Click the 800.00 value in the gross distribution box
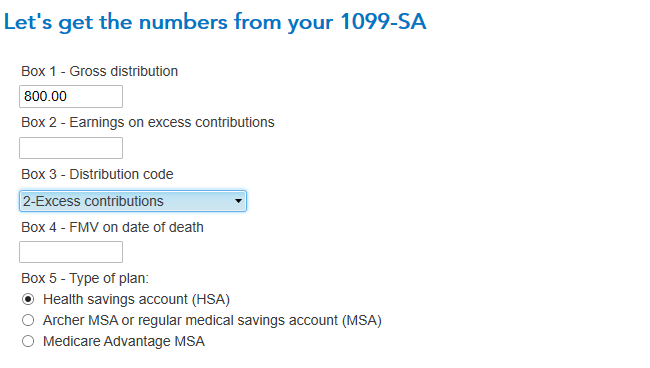The image size is (650, 368). [45, 97]
